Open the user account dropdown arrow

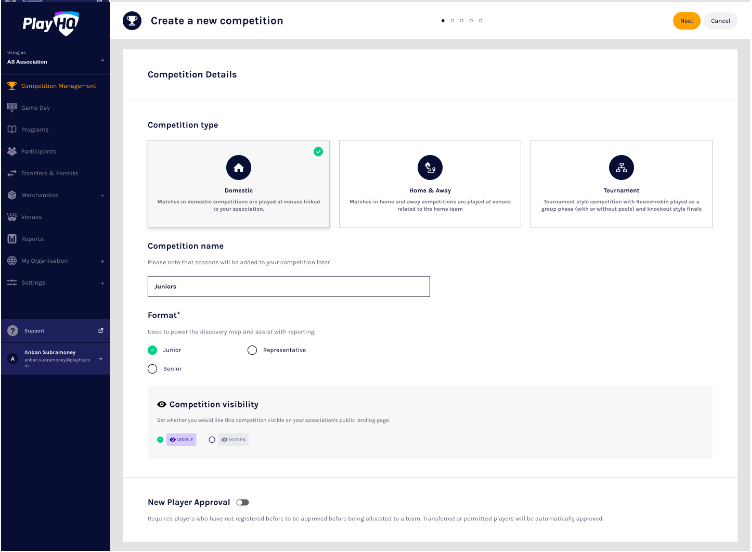[101, 359]
